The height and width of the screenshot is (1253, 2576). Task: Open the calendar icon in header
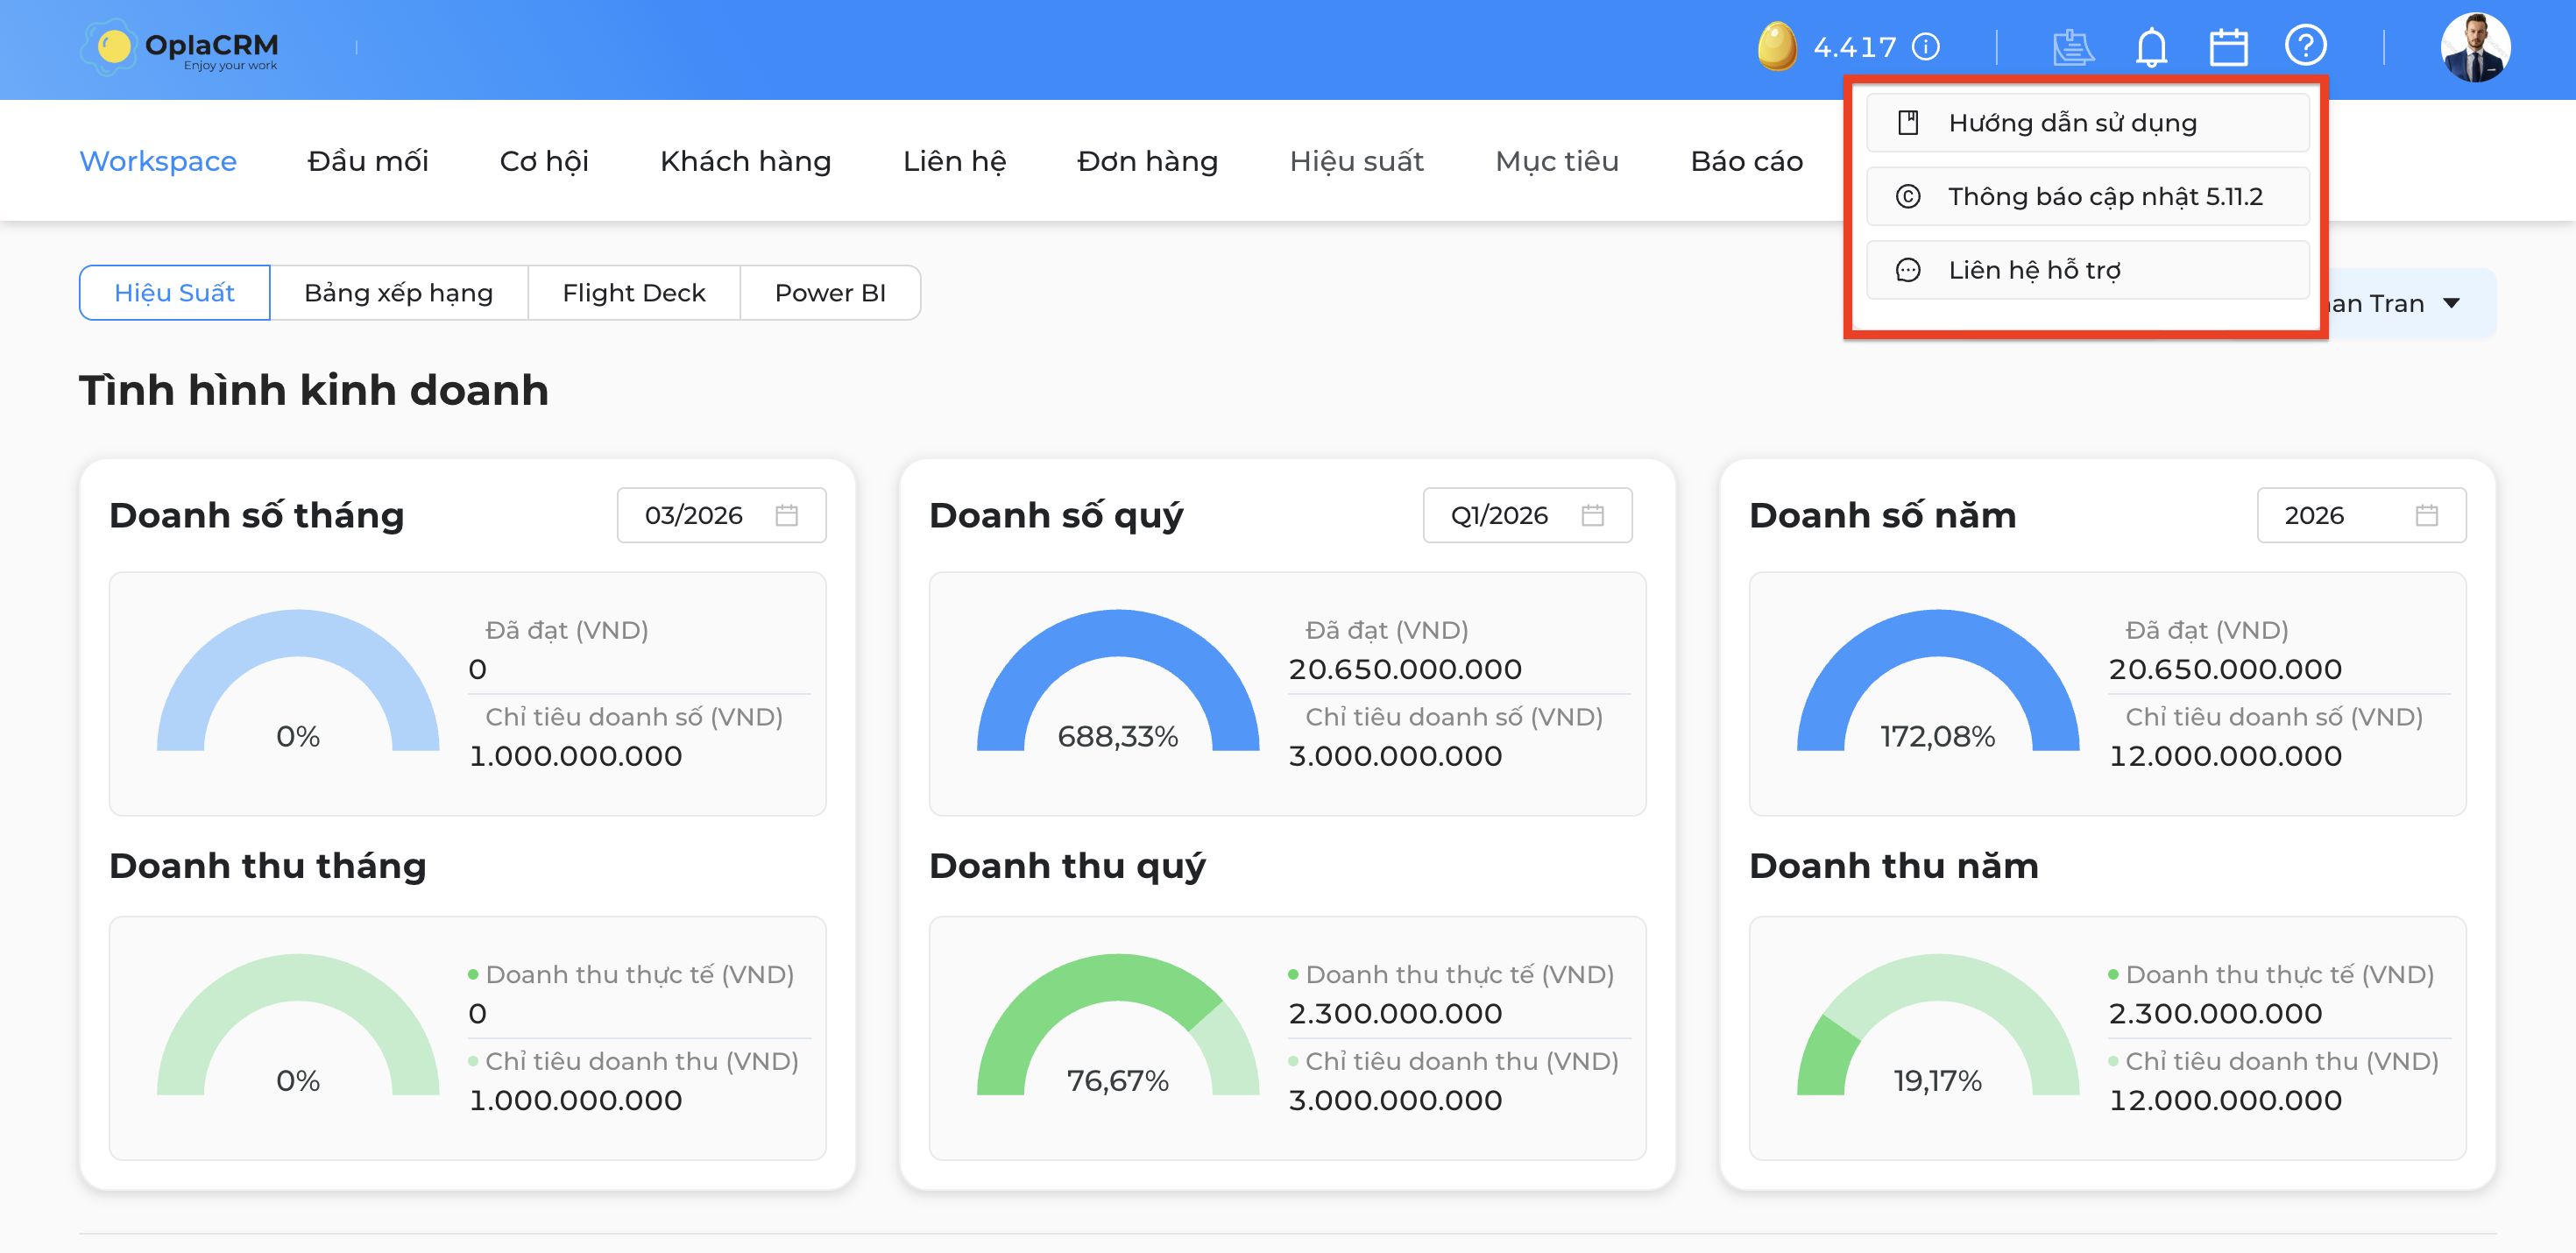point(2228,47)
